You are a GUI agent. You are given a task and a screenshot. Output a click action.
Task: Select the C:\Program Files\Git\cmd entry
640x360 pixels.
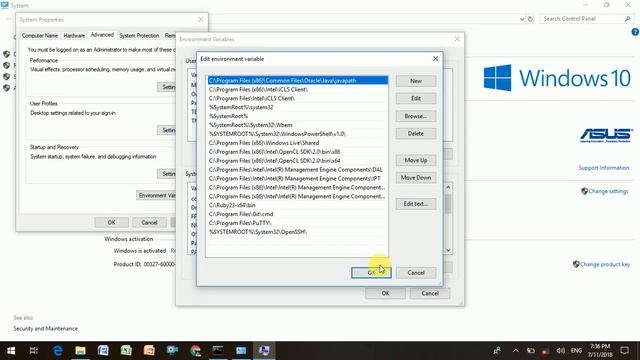297,214
